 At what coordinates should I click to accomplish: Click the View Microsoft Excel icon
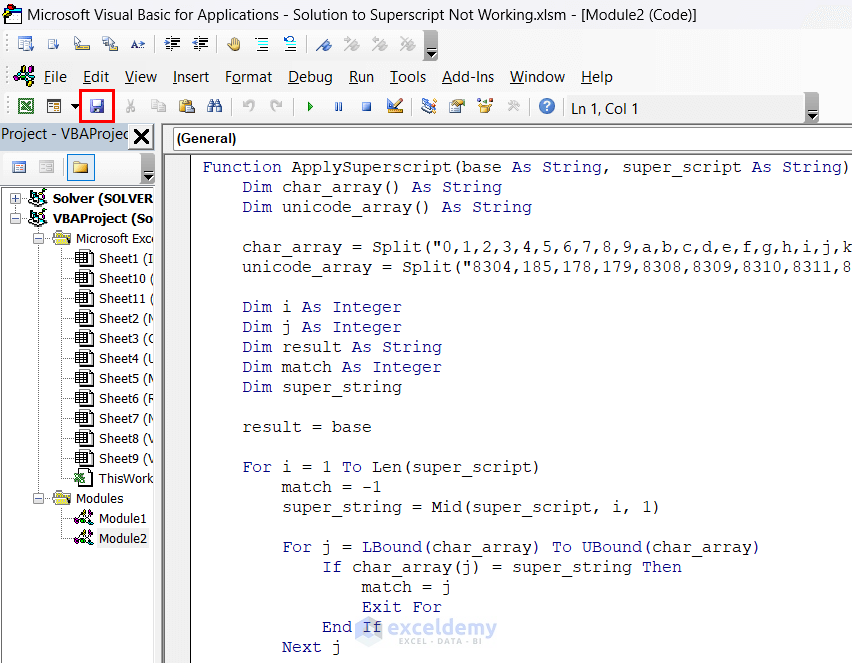(x=26, y=106)
